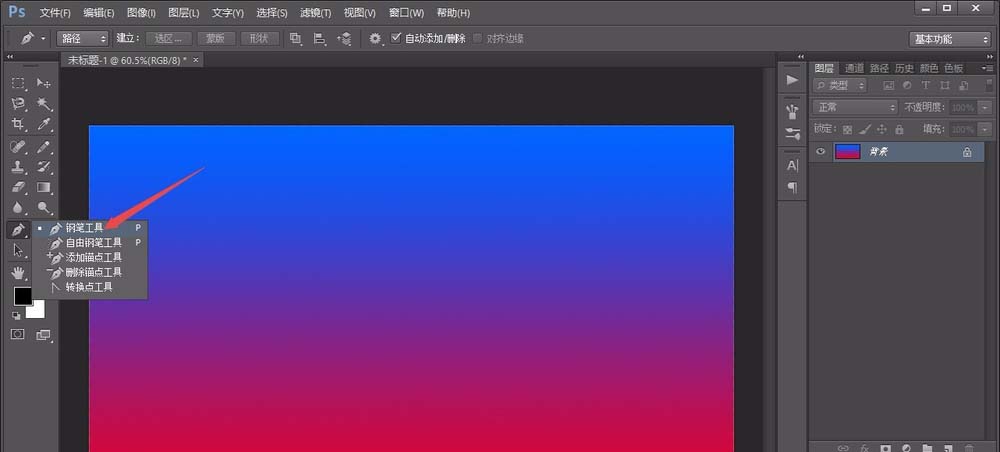
Task: Open path operations in options bar
Action: pyautogui.click(x=295, y=38)
